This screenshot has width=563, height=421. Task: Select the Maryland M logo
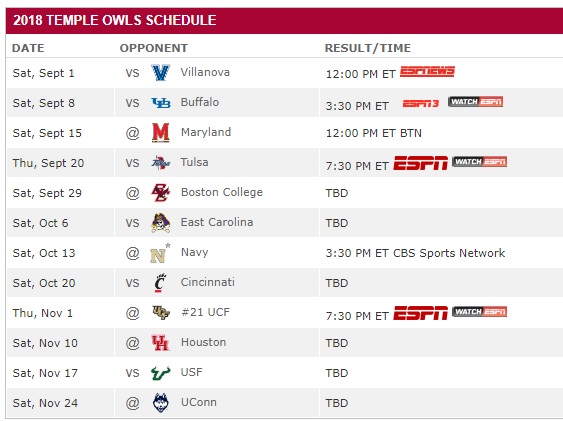pyautogui.click(x=160, y=133)
